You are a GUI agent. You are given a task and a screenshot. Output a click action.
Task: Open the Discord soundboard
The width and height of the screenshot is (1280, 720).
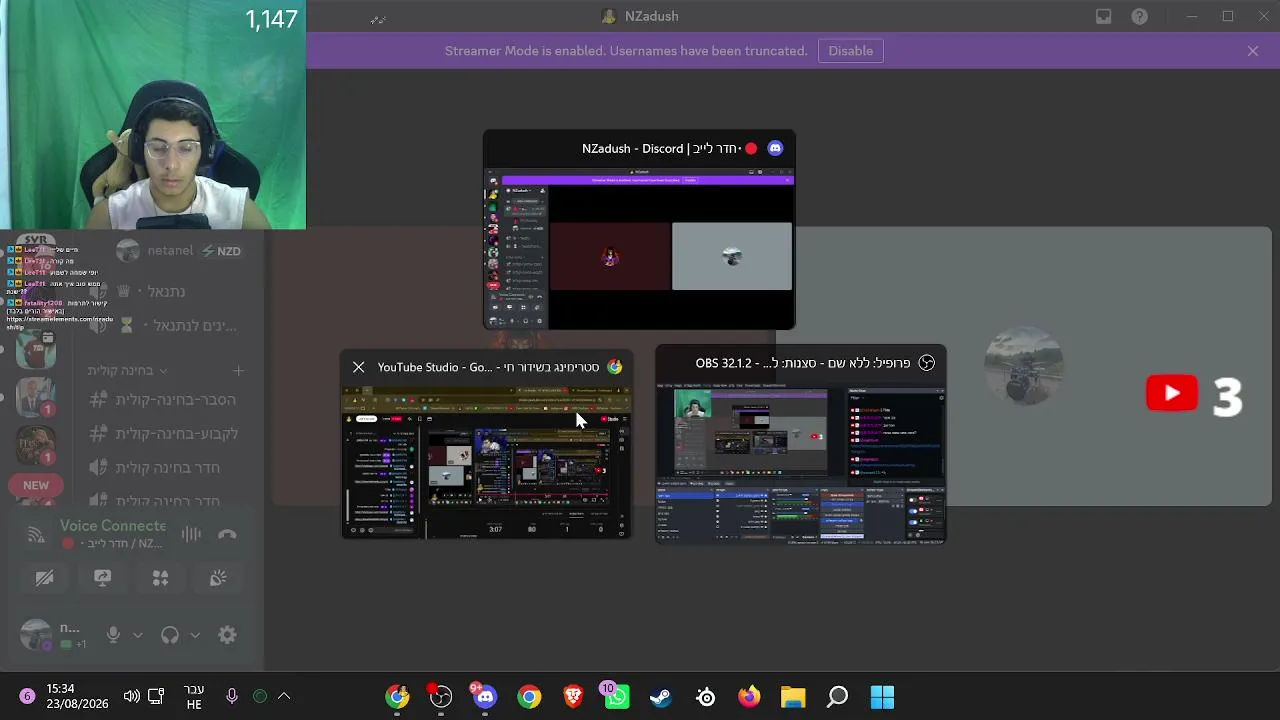click(x=218, y=578)
